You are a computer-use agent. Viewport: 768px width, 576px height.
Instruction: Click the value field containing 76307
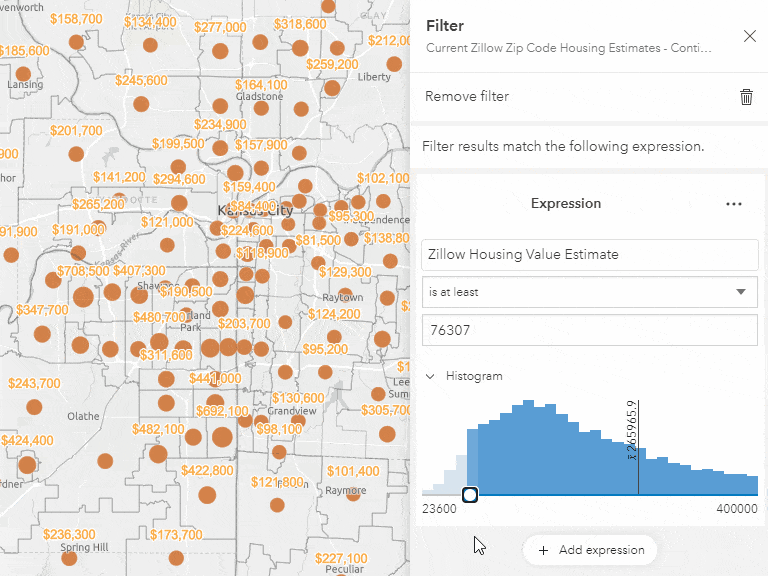(x=589, y=329)
